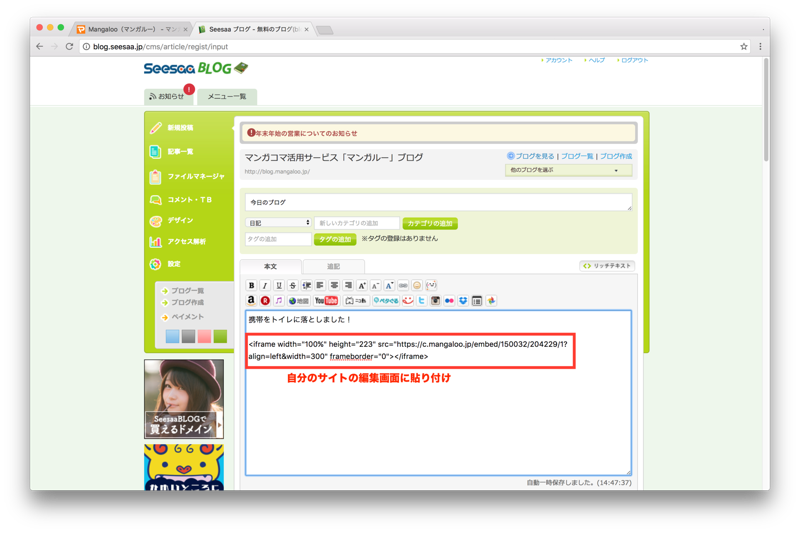
Task: Expand the 他のブログを選ぶ dropdown
Action: tap(568, 170)
